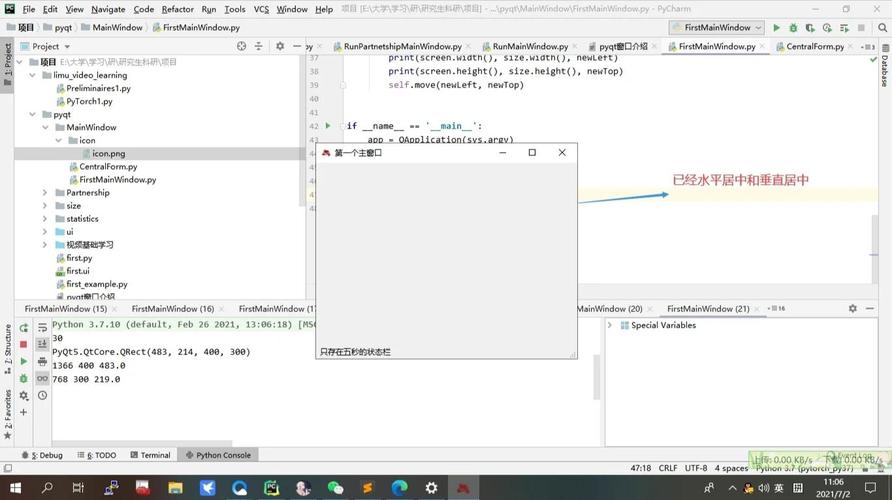Viewport: 892px width, 500px height.
Task: Collapse MainWindow folder in tree
Action: point(46,127)
